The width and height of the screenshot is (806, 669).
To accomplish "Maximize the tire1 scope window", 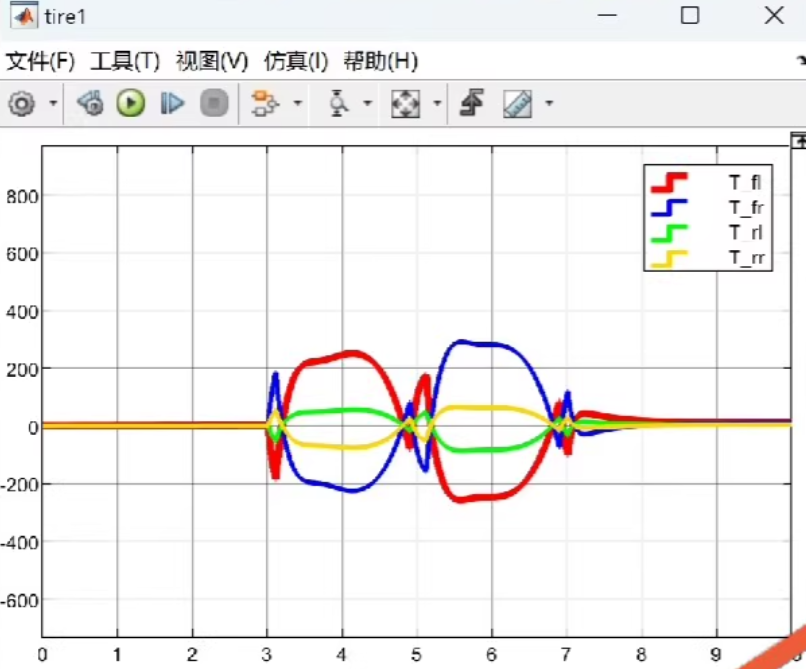I will tap(690, 15).
